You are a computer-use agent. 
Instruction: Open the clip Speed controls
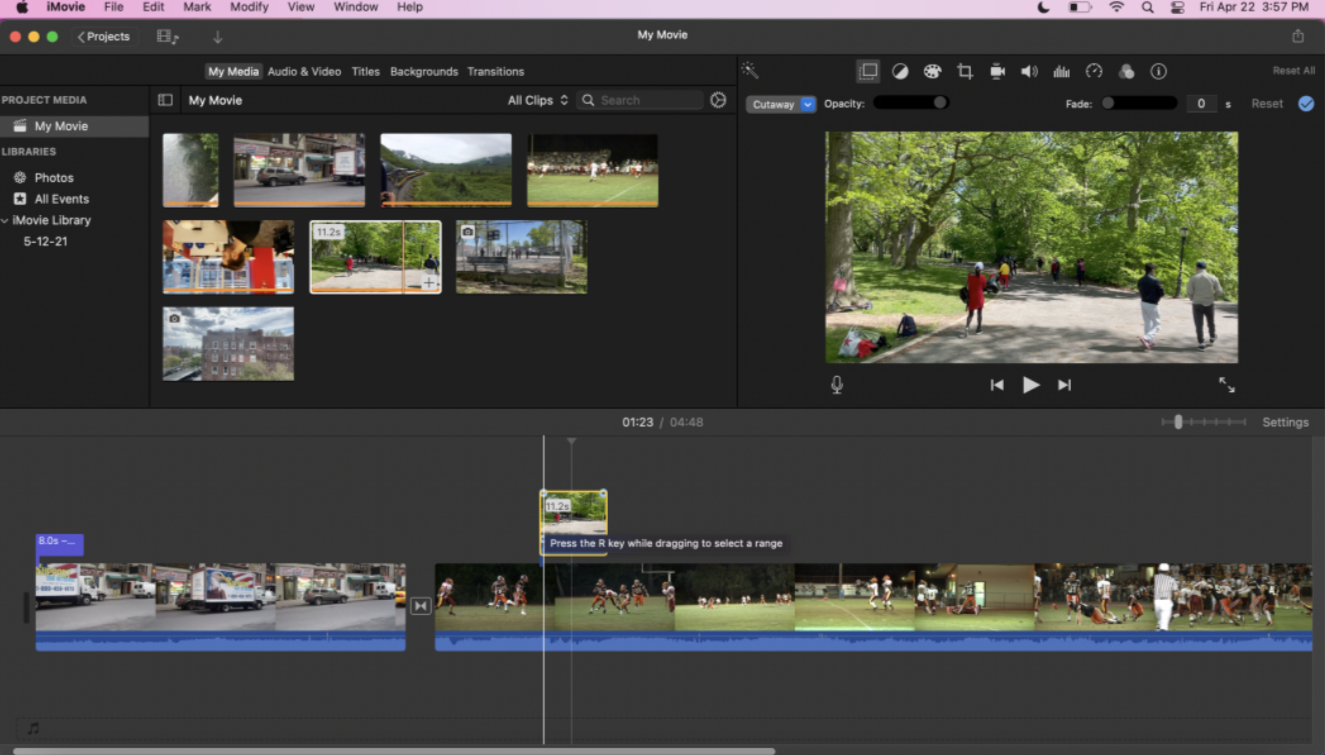click(1093, 71)
